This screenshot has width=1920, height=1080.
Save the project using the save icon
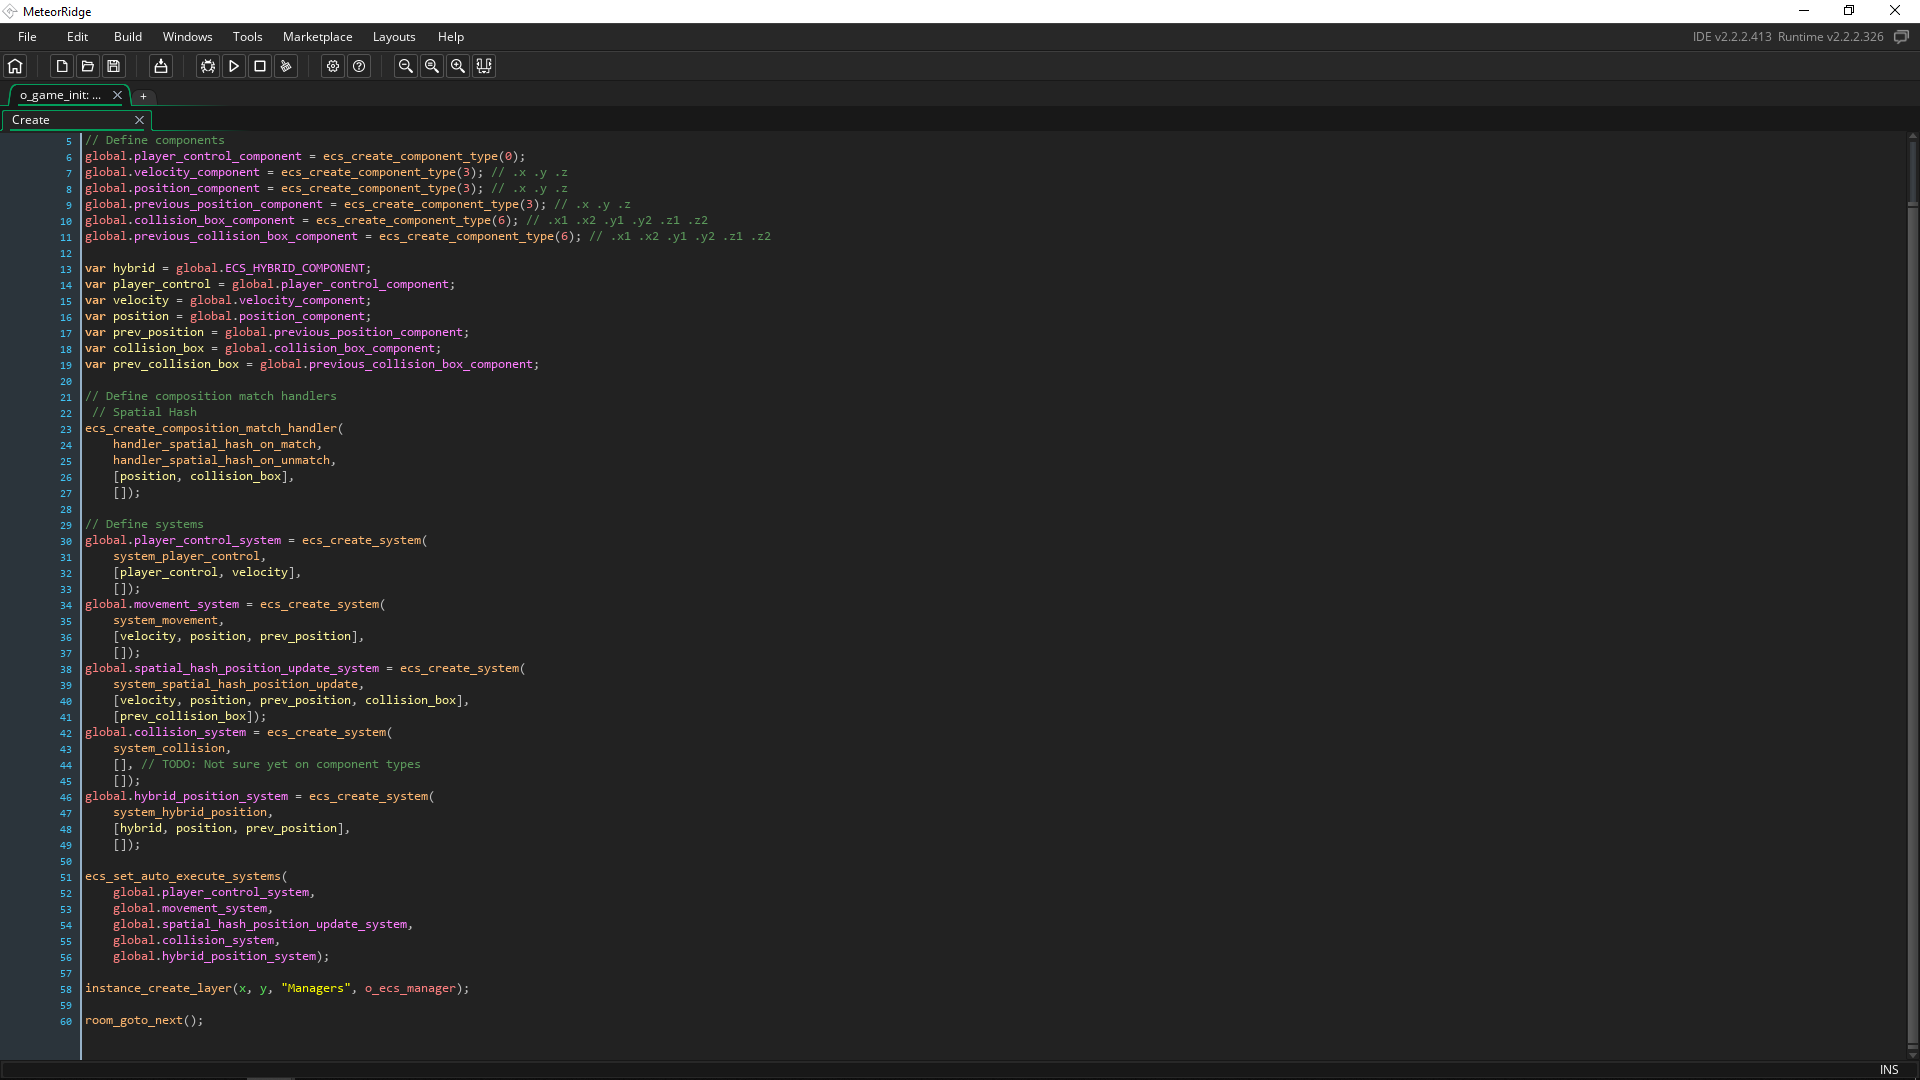(x=113, y=66)
